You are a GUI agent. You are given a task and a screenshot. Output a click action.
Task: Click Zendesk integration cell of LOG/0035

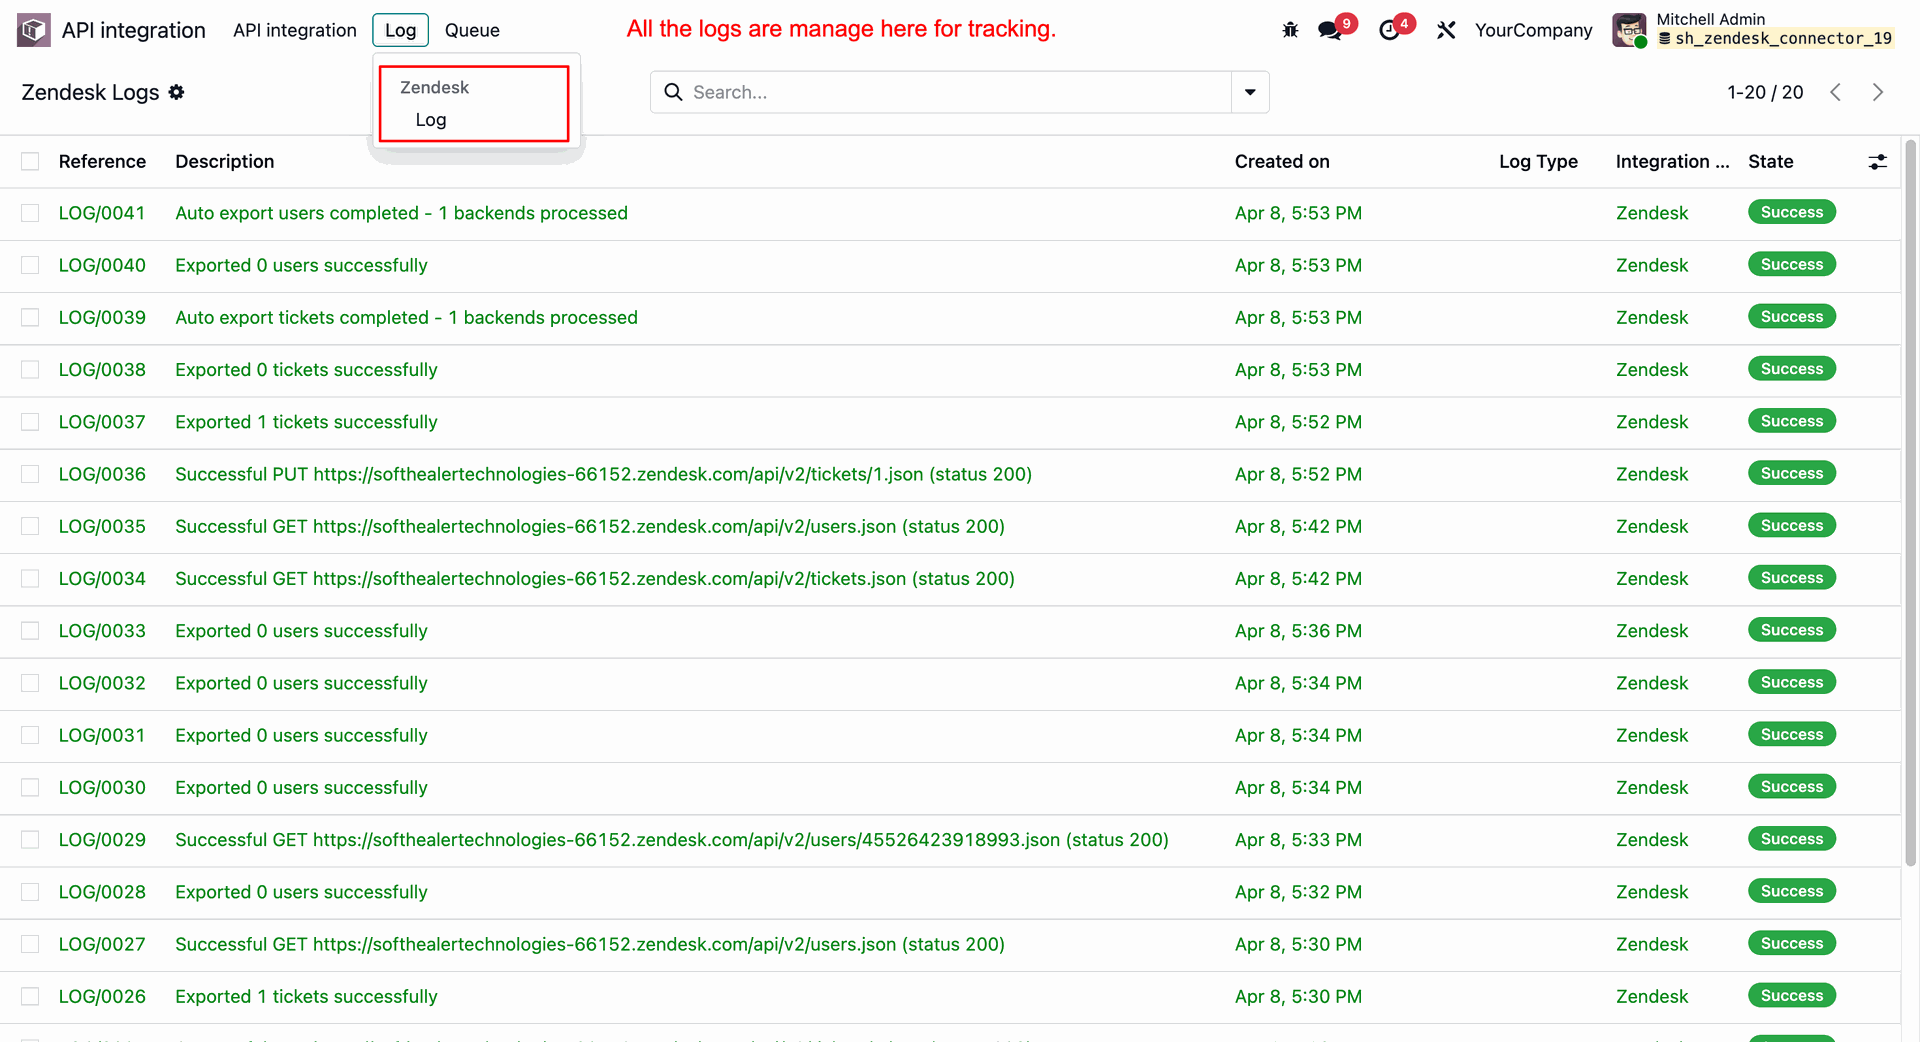[x=1652, y=526]
